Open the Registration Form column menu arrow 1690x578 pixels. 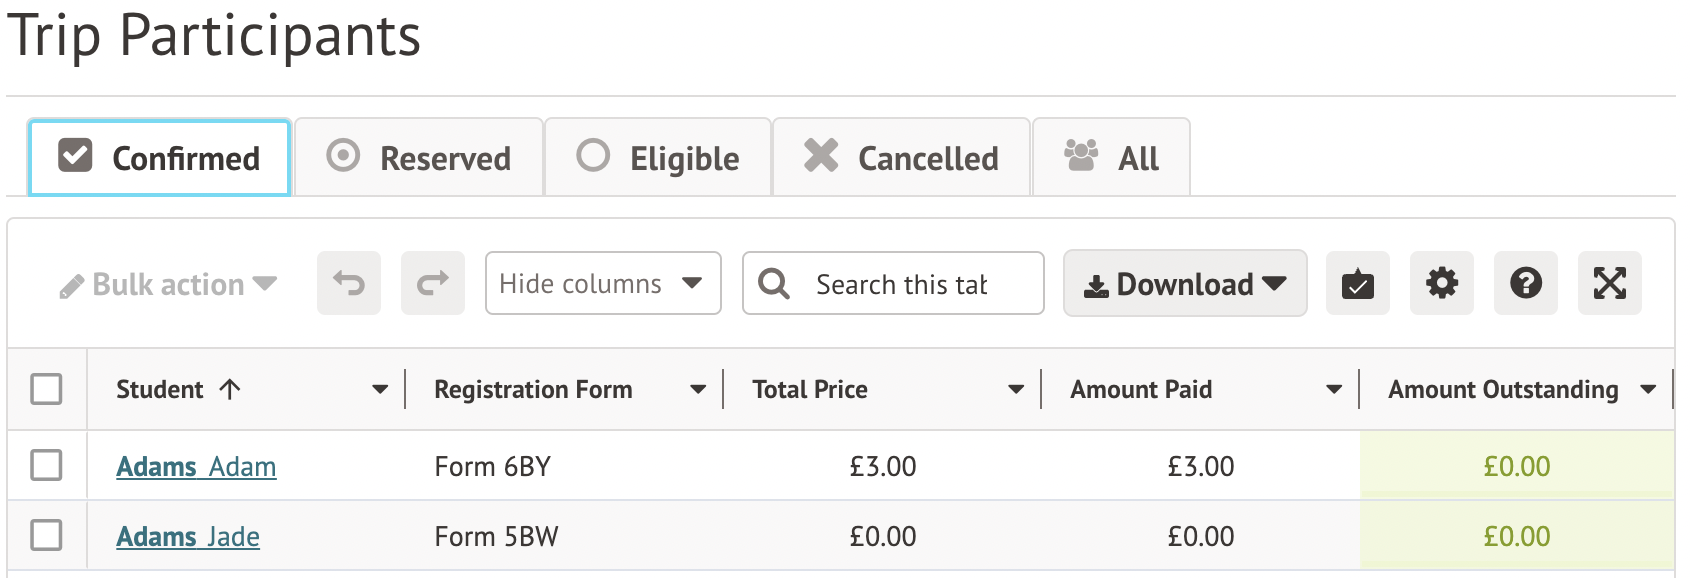click(x=698, y=389)
